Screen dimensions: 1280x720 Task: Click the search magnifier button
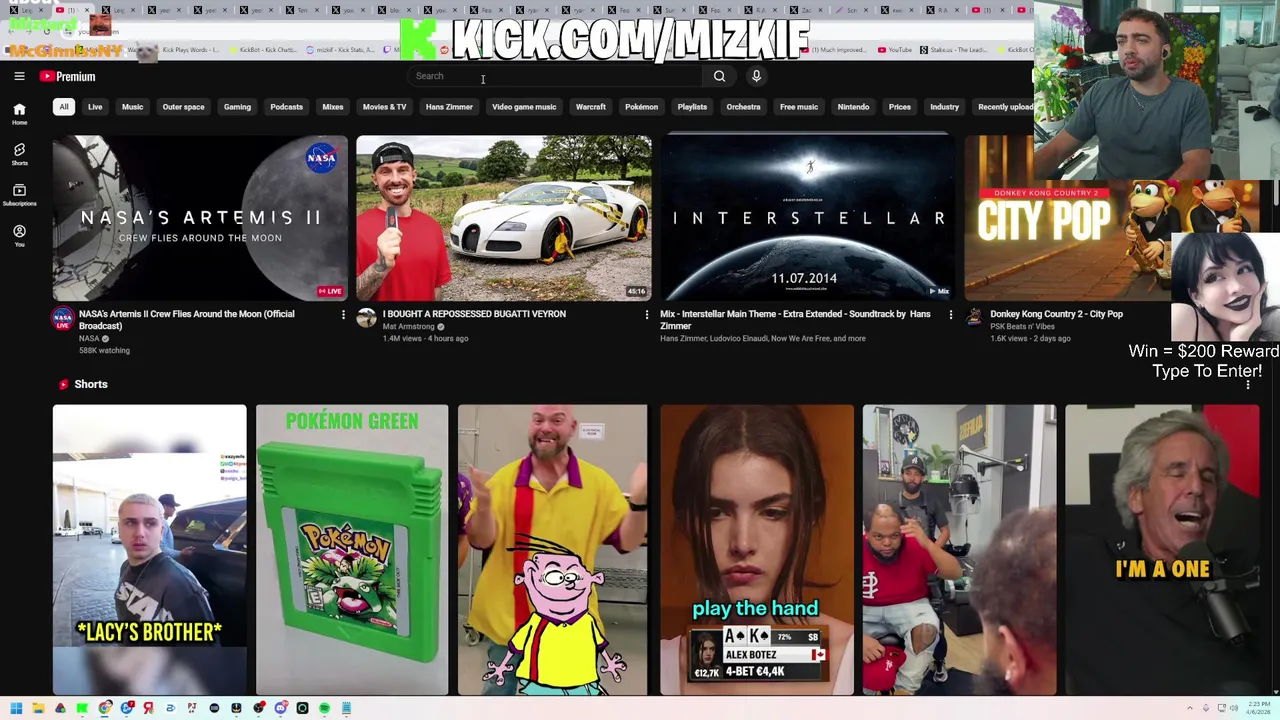click(x=719, y=76)
